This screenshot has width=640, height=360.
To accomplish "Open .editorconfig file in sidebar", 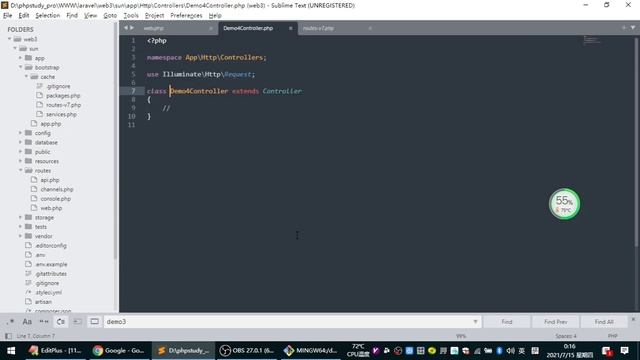I will (51, 246).
